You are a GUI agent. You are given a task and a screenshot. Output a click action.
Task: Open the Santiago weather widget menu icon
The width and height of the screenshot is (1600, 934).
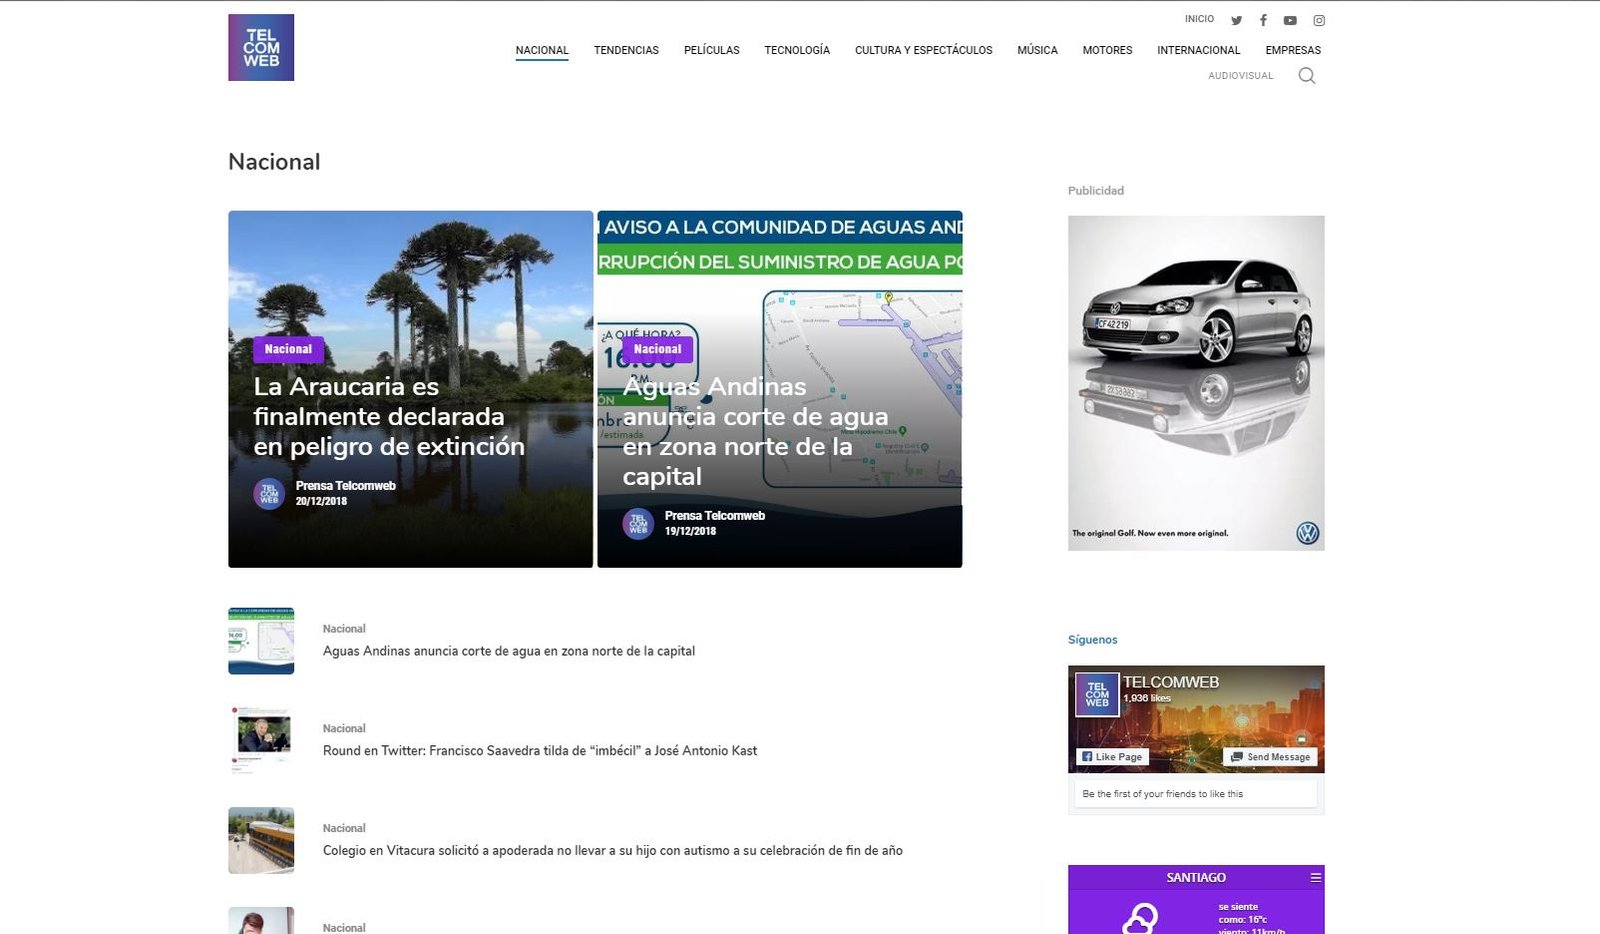coord(1316,877)
